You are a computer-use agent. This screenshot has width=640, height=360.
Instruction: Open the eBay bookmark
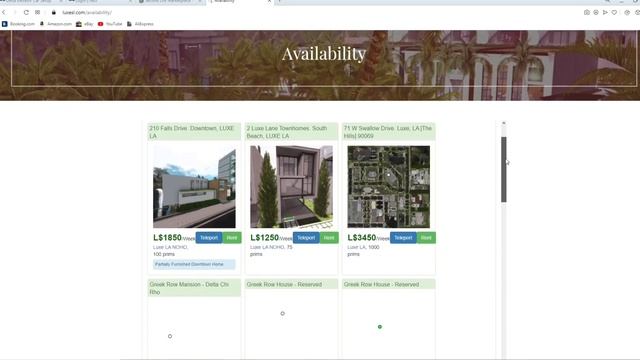point(84,24)
